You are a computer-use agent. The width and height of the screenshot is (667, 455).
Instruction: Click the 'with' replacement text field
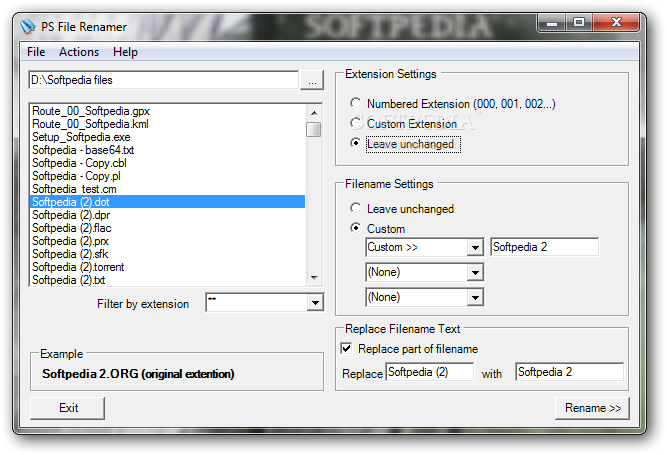[569, 372]
